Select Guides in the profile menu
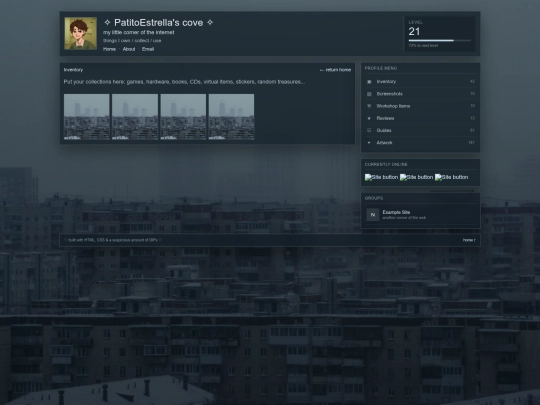540x405 pixels. pyautogui.click(x=420, y=131)
